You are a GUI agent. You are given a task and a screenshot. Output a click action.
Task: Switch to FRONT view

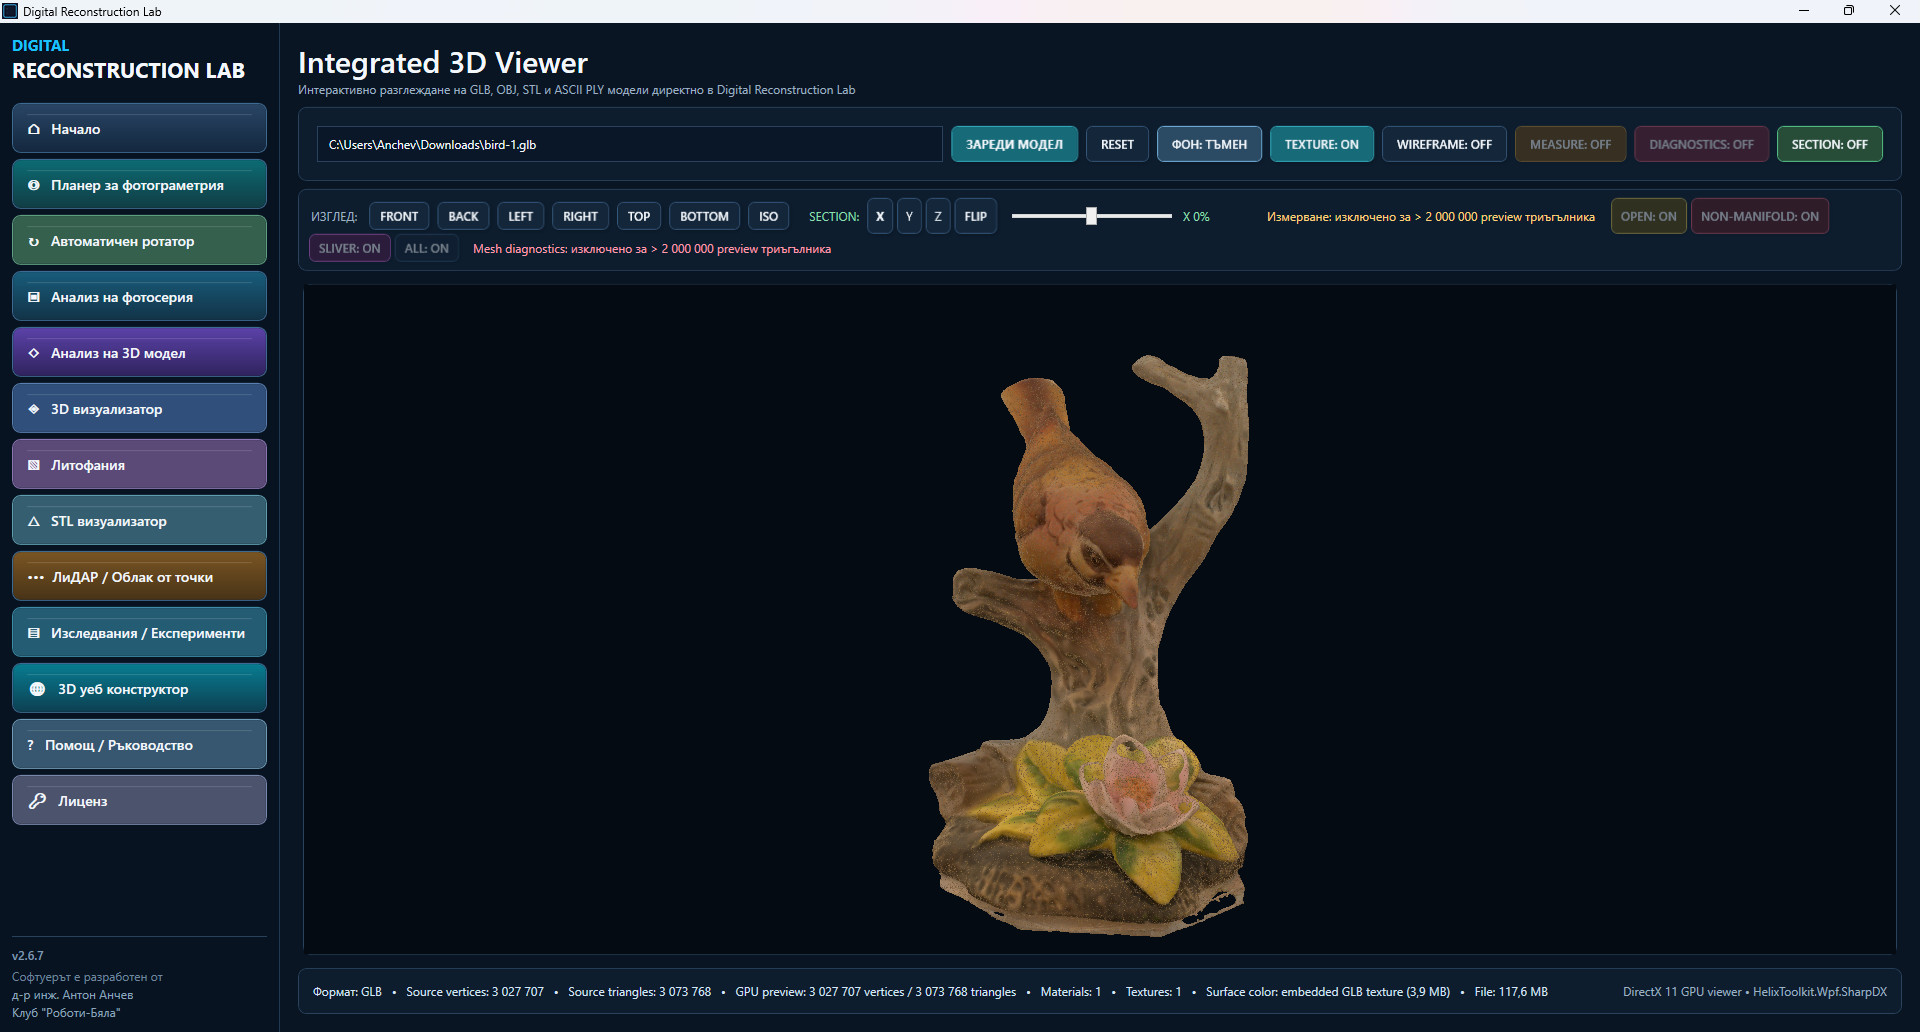399,216
